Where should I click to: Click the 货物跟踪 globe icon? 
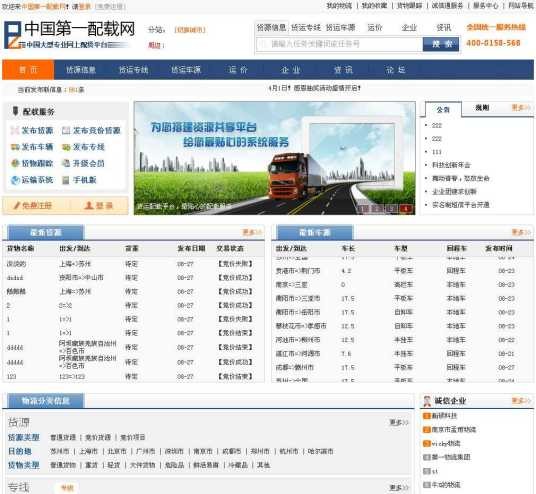tap(15, 163)
